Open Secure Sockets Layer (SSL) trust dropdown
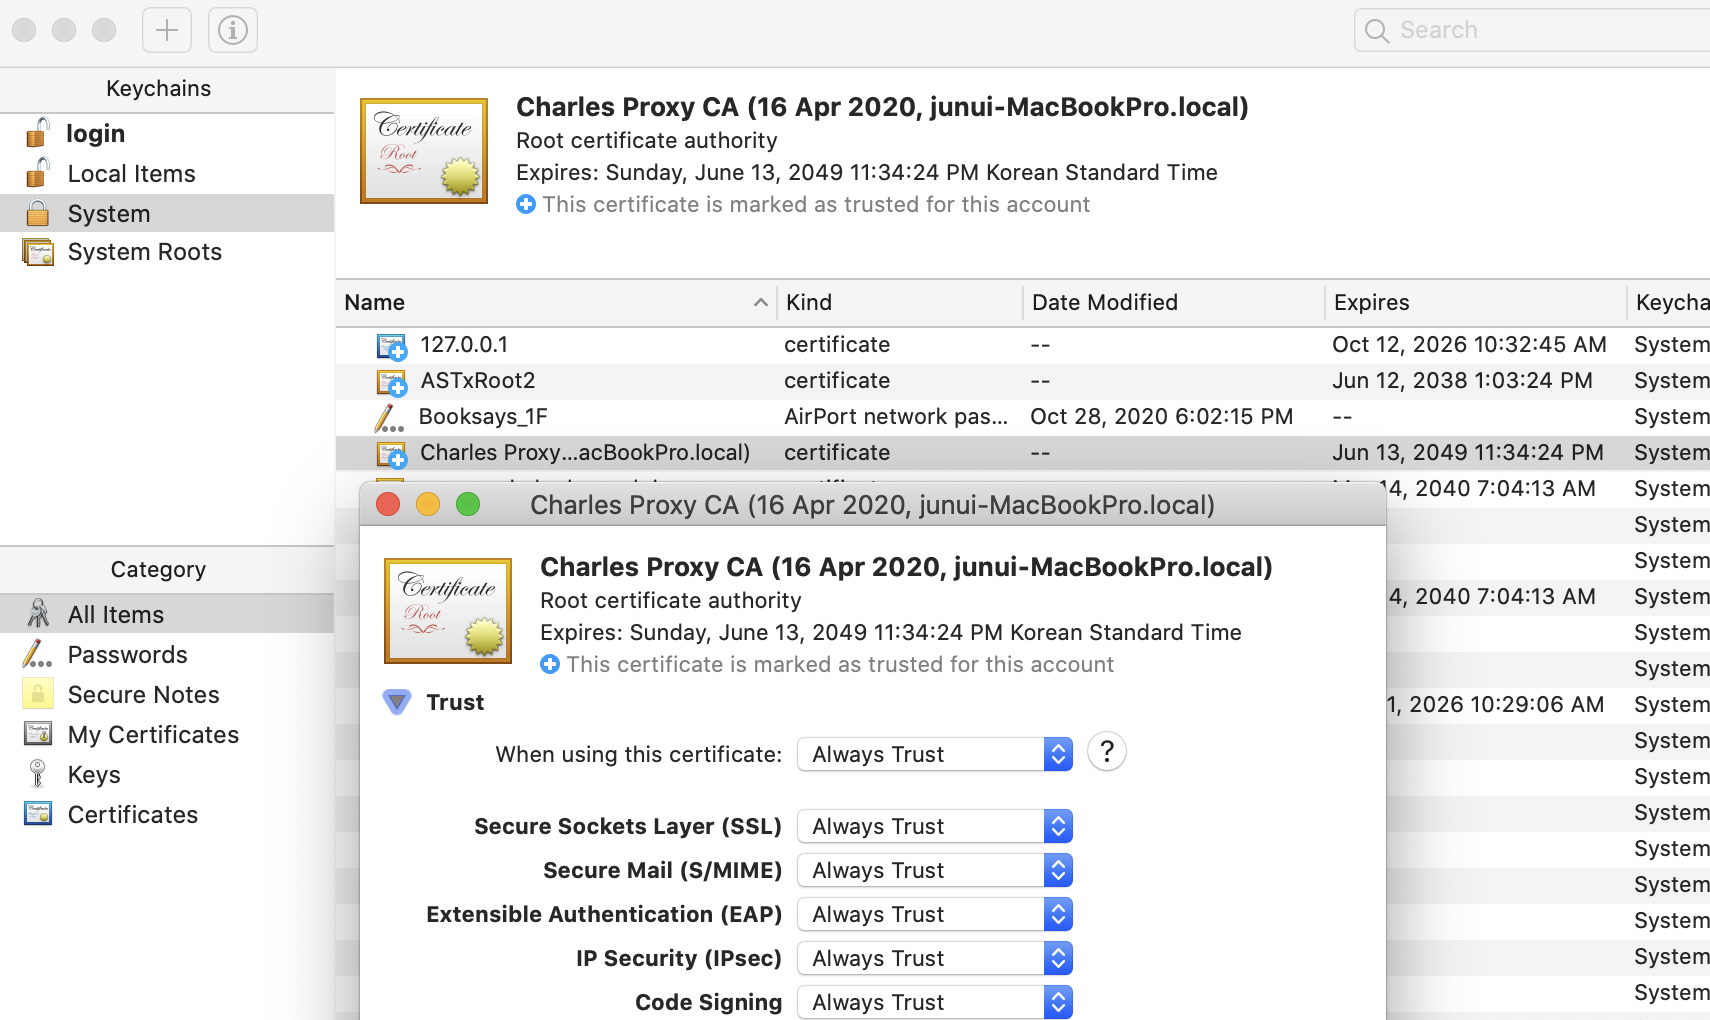Viewport: 1710px width, 1020px height. pos(934,826)
